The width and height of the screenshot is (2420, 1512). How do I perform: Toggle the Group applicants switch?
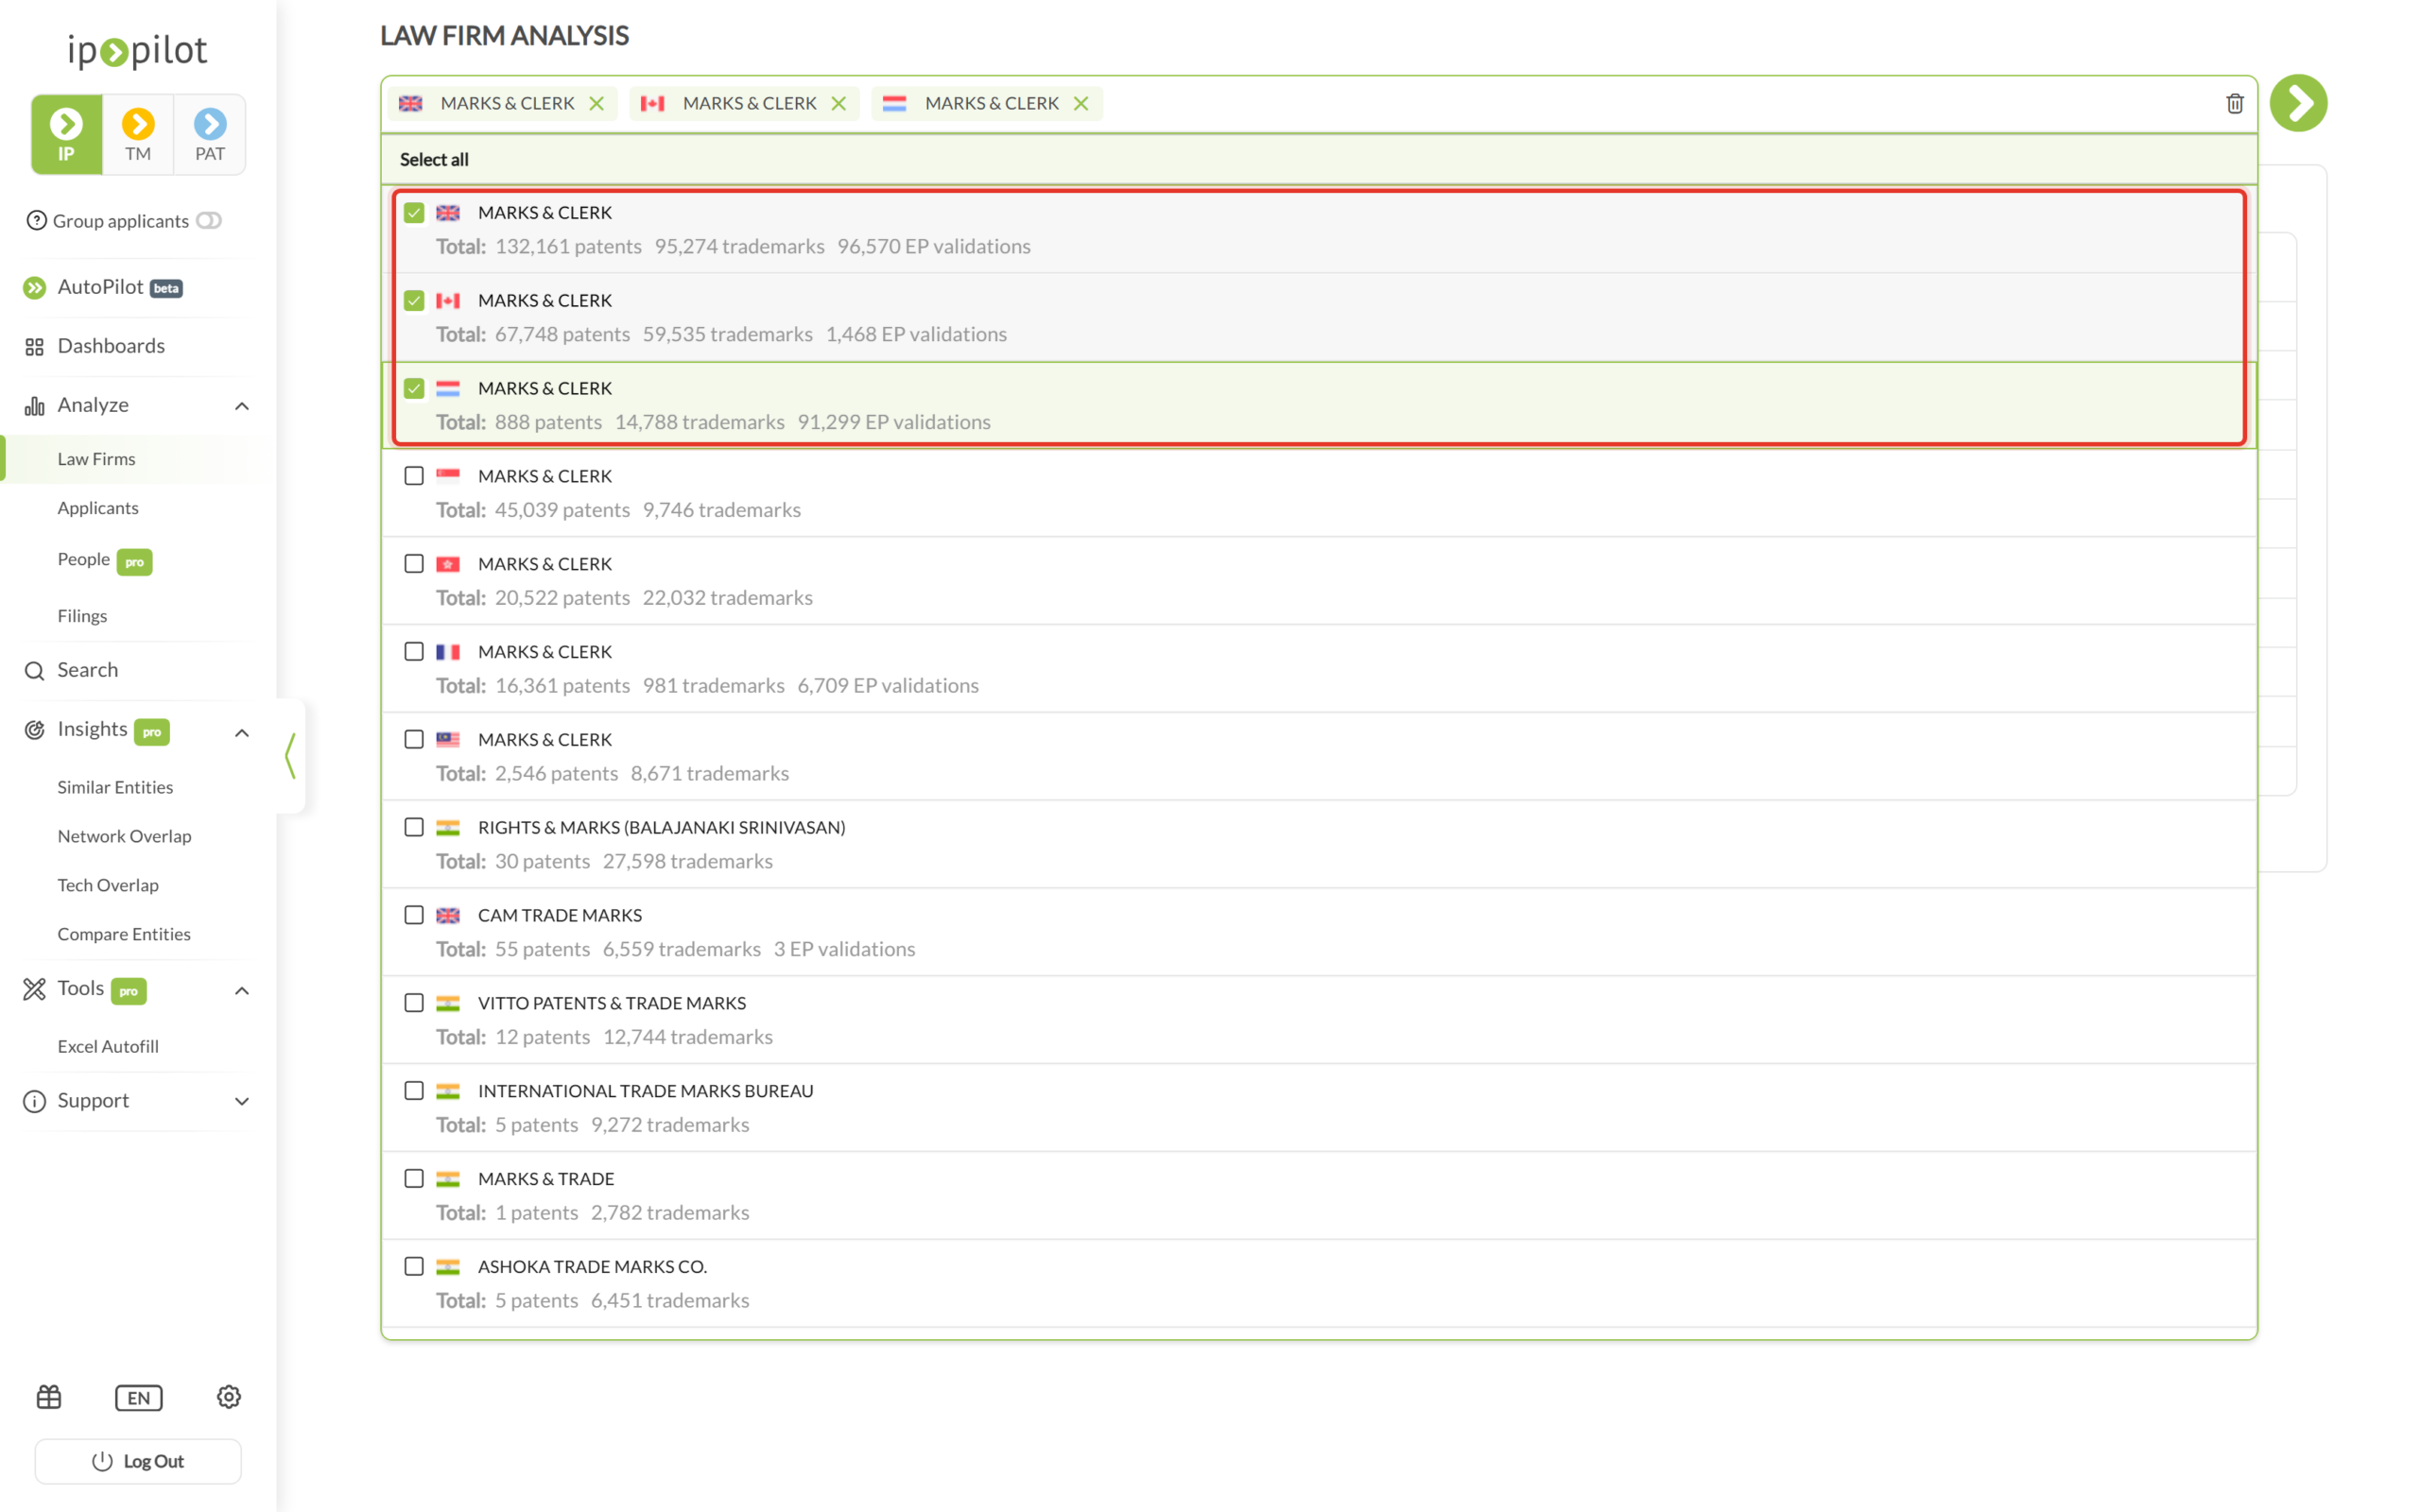coord(208,220)
